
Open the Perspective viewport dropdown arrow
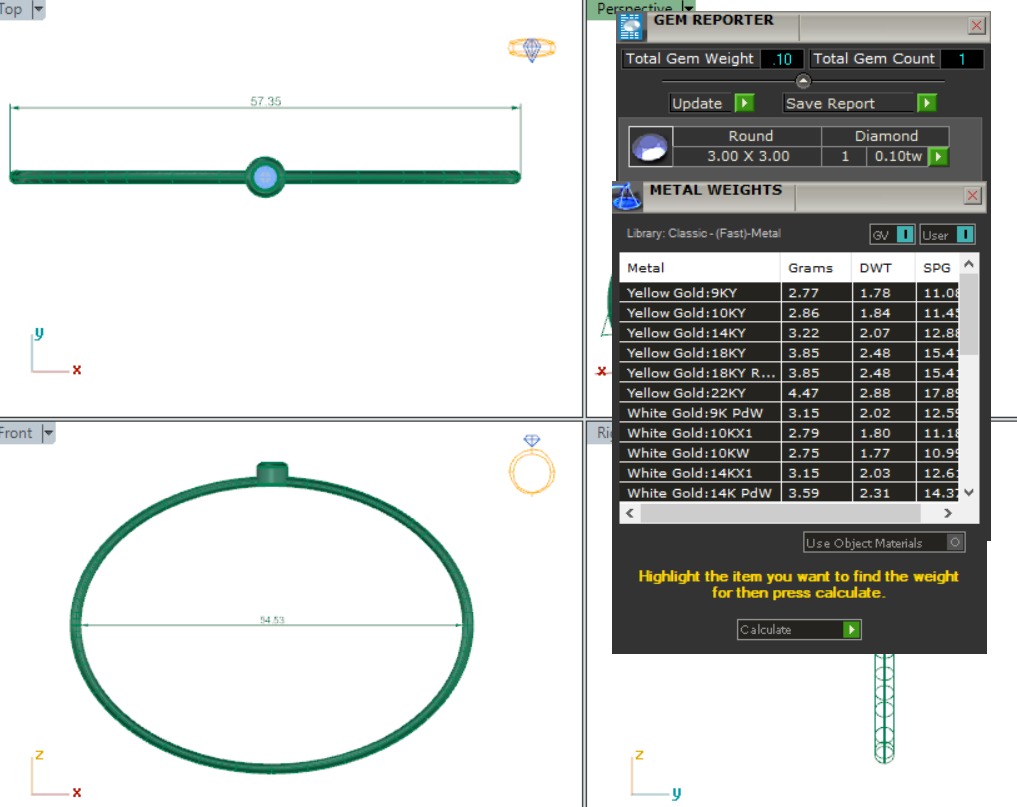click(688, 6)
